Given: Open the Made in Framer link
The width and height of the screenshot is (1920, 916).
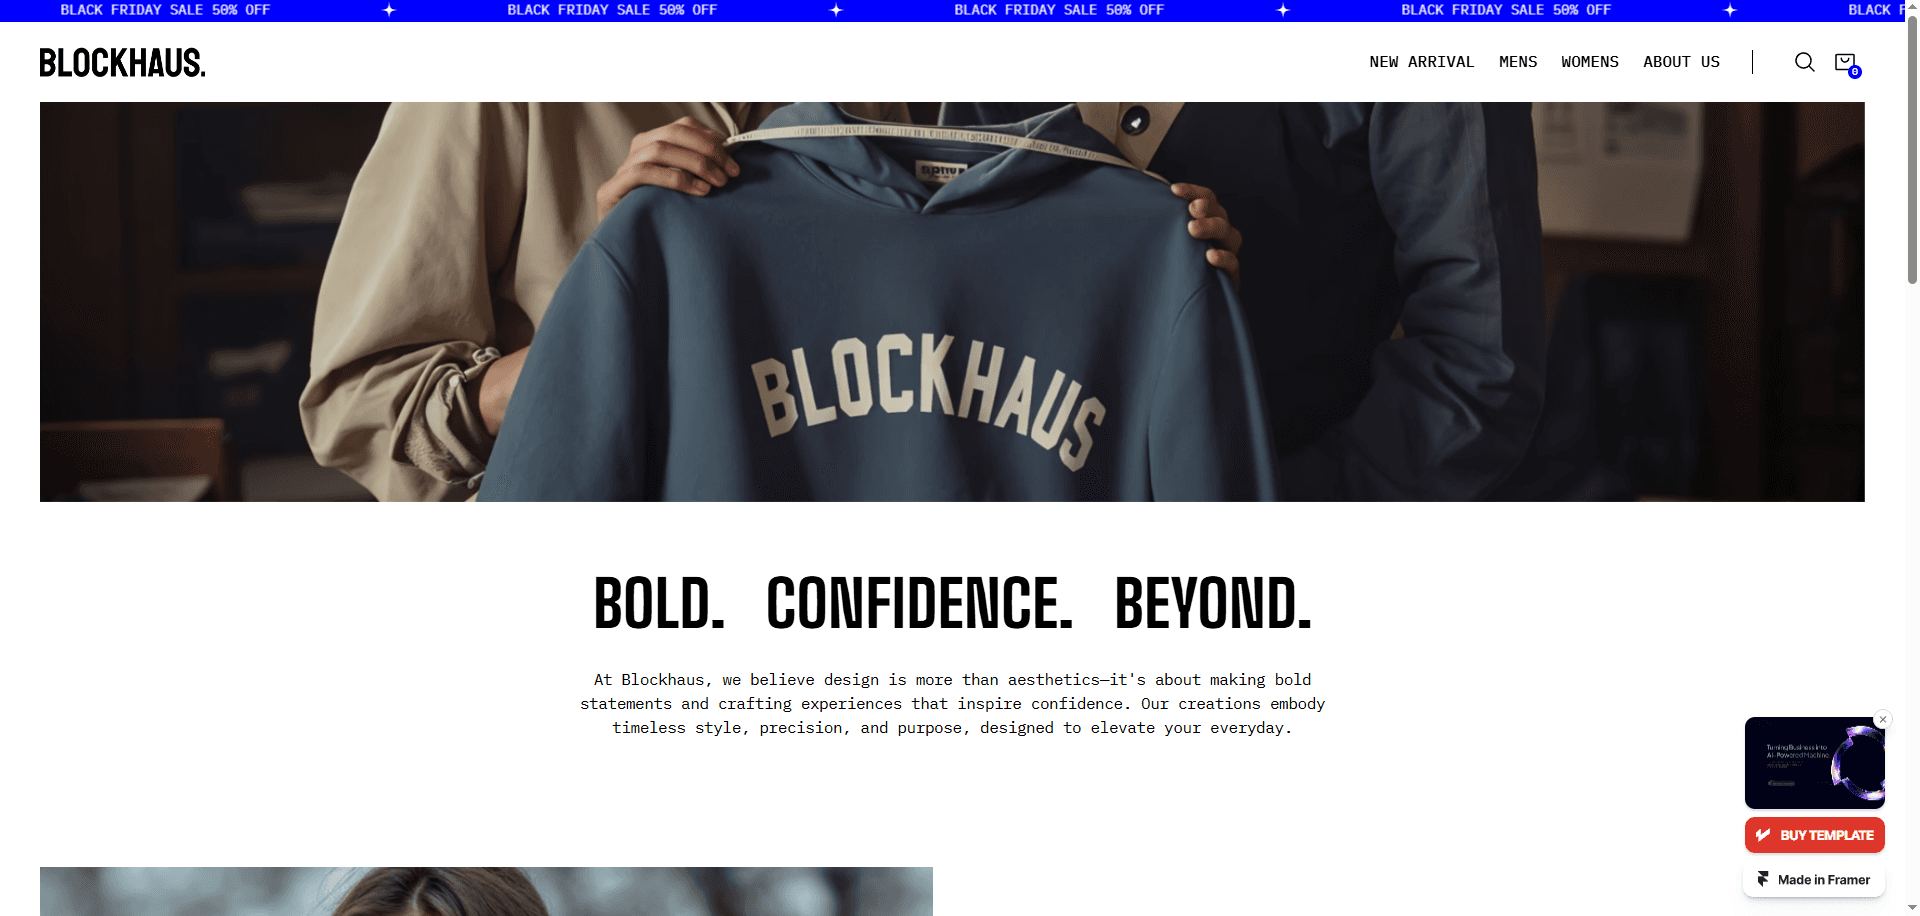Looking at the screenshot, I should (1813, 879).
